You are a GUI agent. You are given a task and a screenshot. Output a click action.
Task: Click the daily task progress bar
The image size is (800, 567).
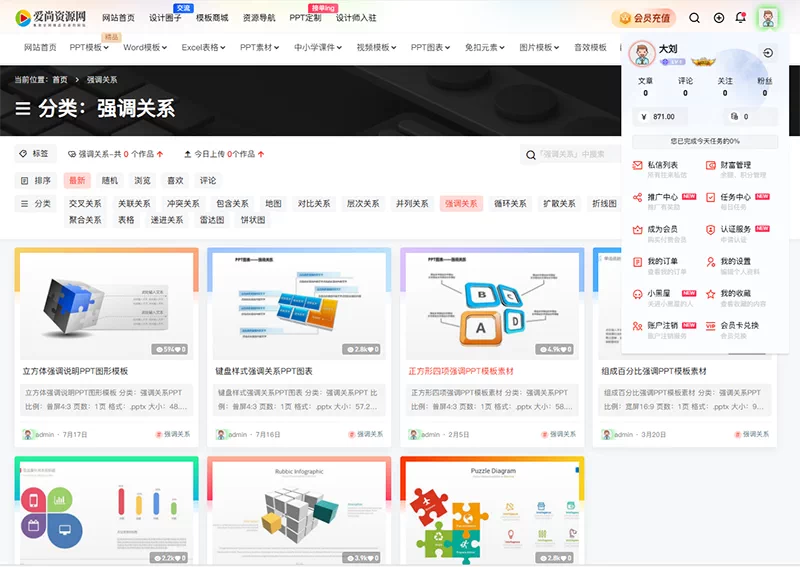tap(705, 141)
